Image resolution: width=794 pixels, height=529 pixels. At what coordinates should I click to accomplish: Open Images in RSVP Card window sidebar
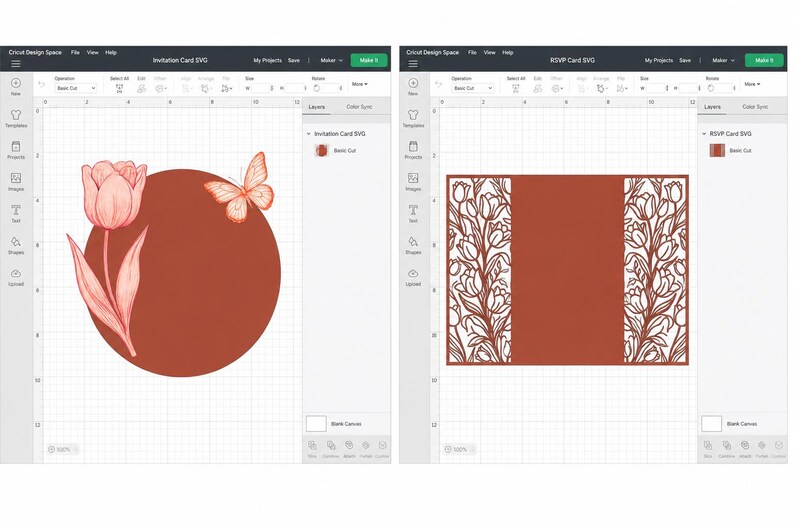[413, 182]
